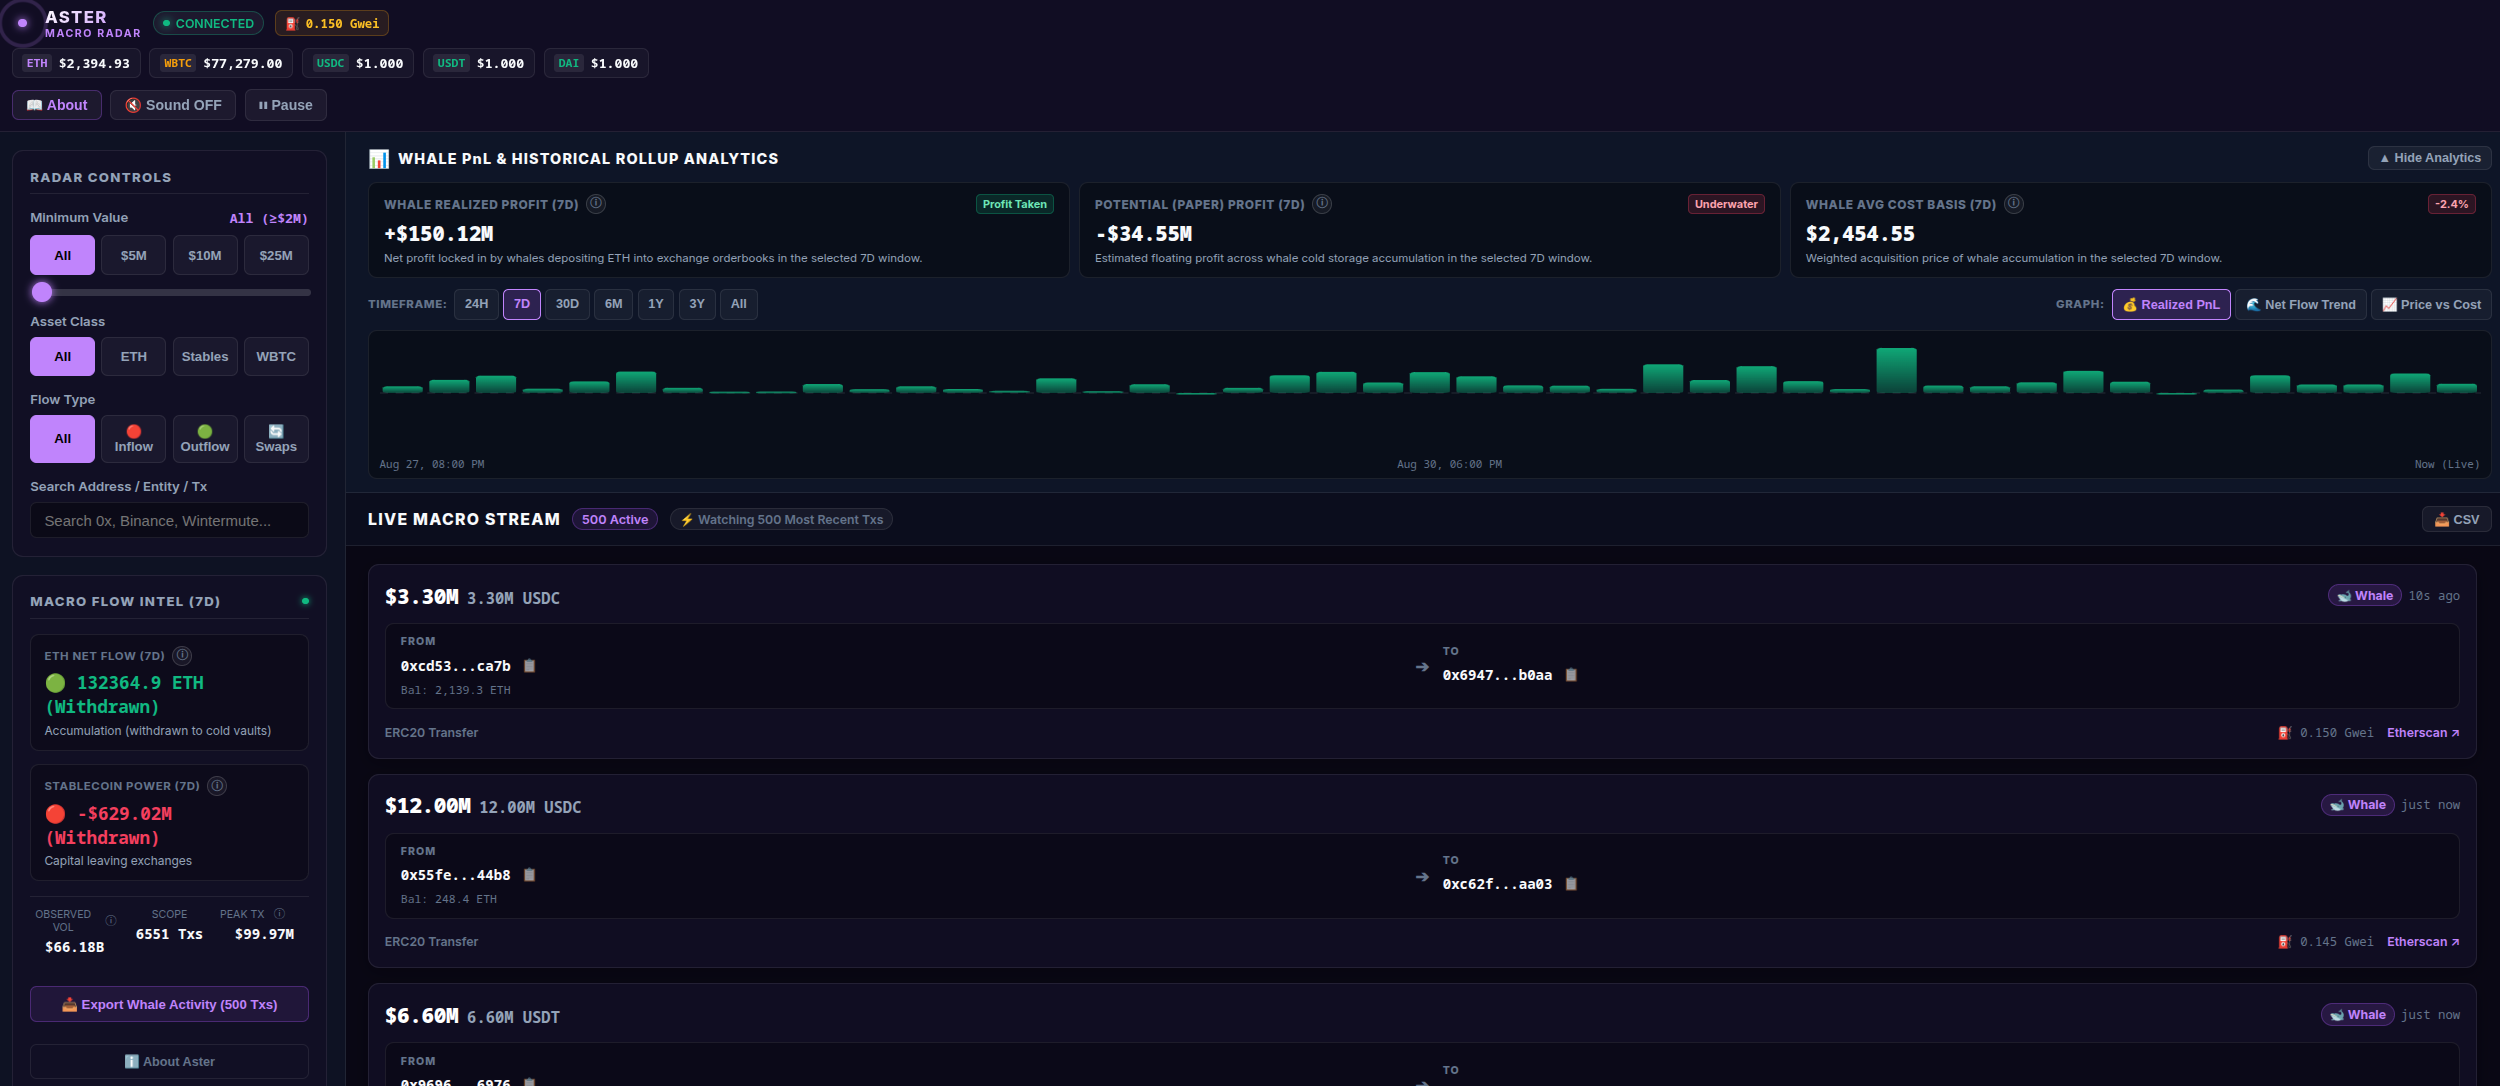Click the WBTC price ticker chip
Image resolution: width=2500 pixels, height=1086 pixels.
tap(221, 63)
